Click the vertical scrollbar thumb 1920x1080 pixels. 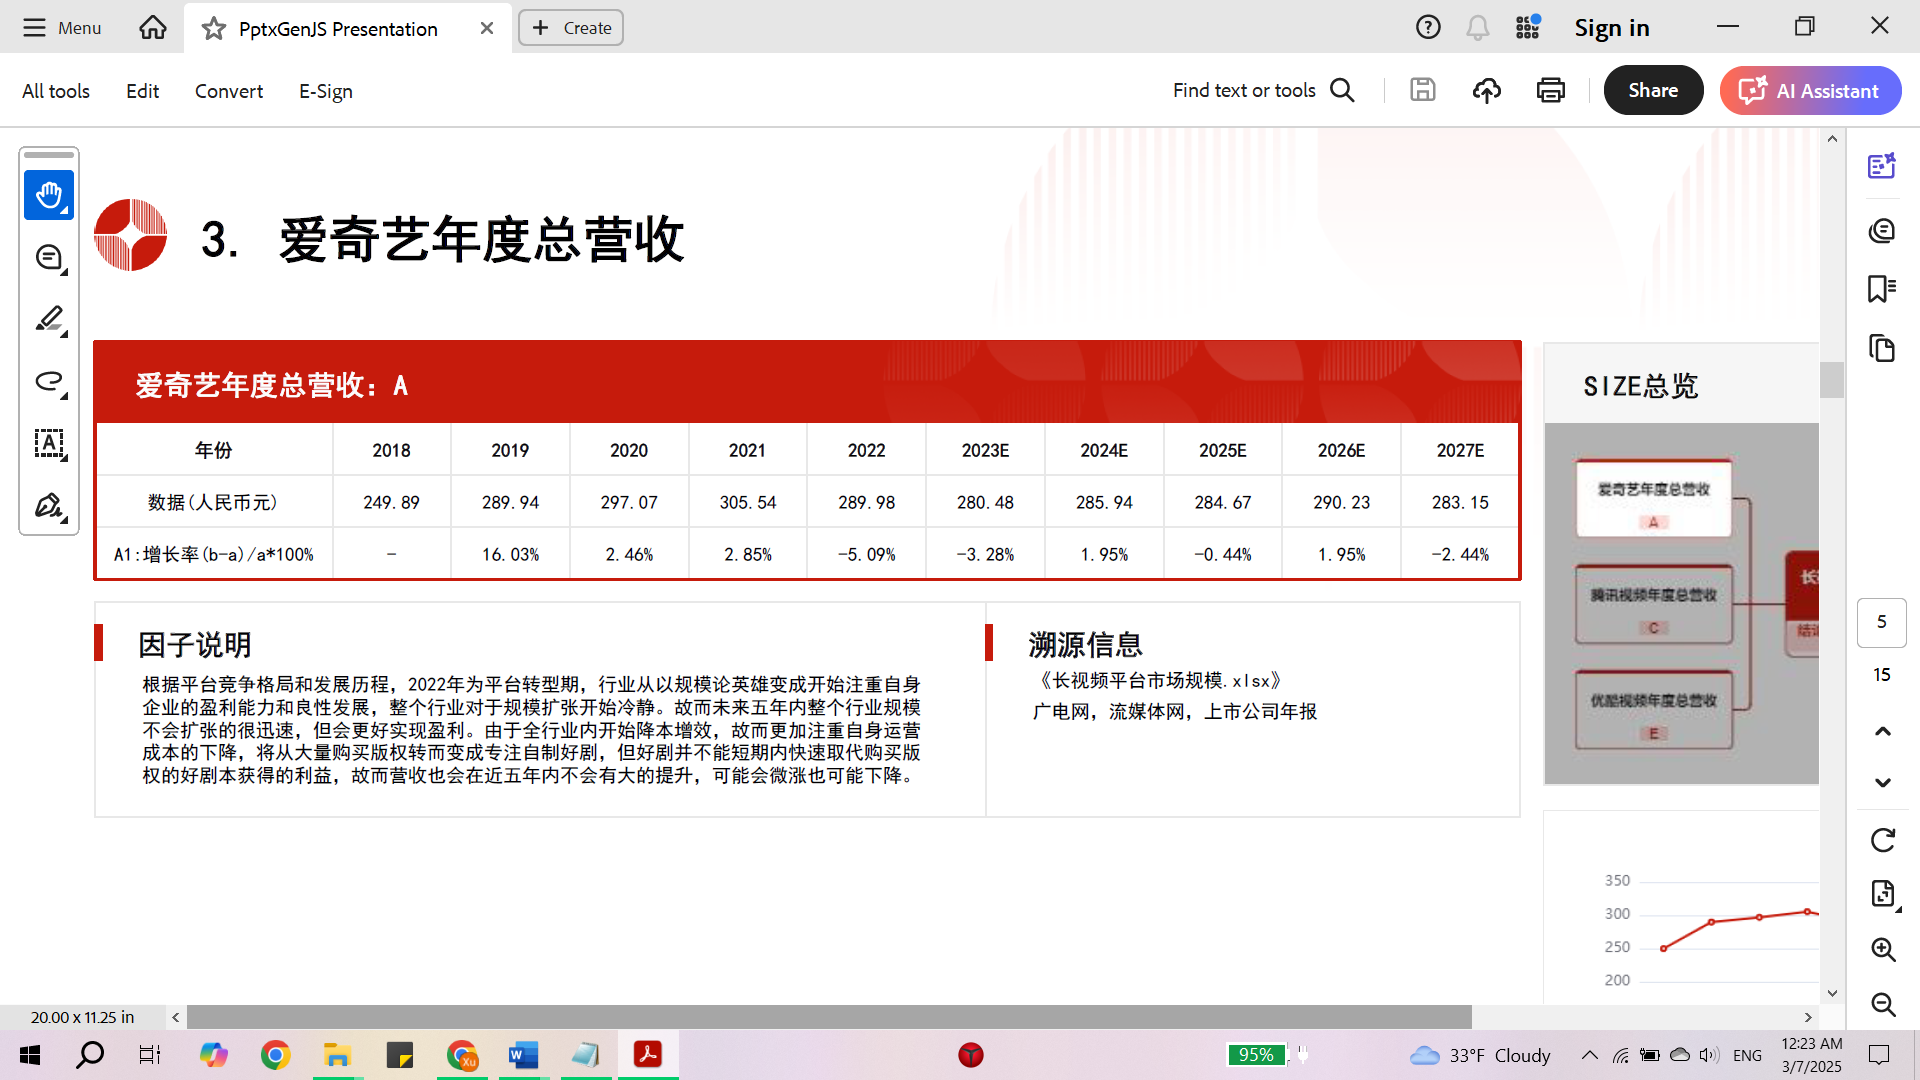click(1832, 380)
